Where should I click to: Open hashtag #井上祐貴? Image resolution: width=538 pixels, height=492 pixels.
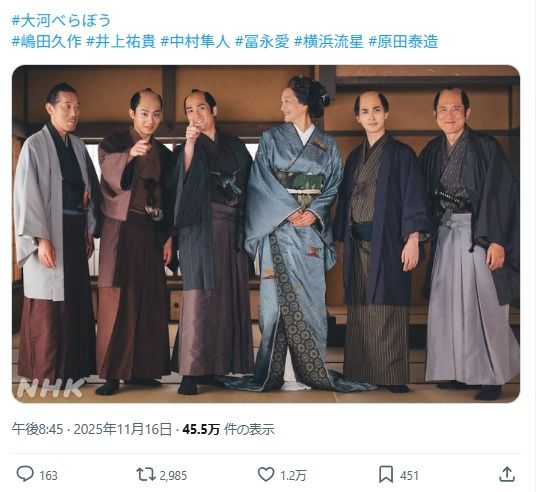[121, 42]
